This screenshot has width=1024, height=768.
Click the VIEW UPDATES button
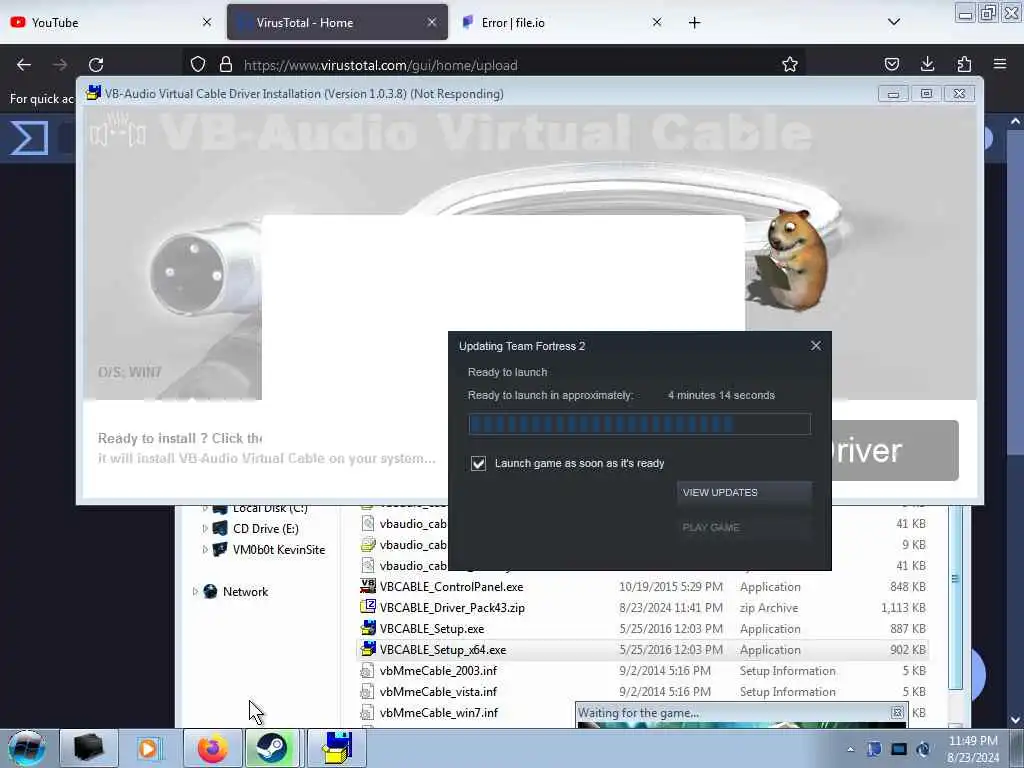point(744,492)
